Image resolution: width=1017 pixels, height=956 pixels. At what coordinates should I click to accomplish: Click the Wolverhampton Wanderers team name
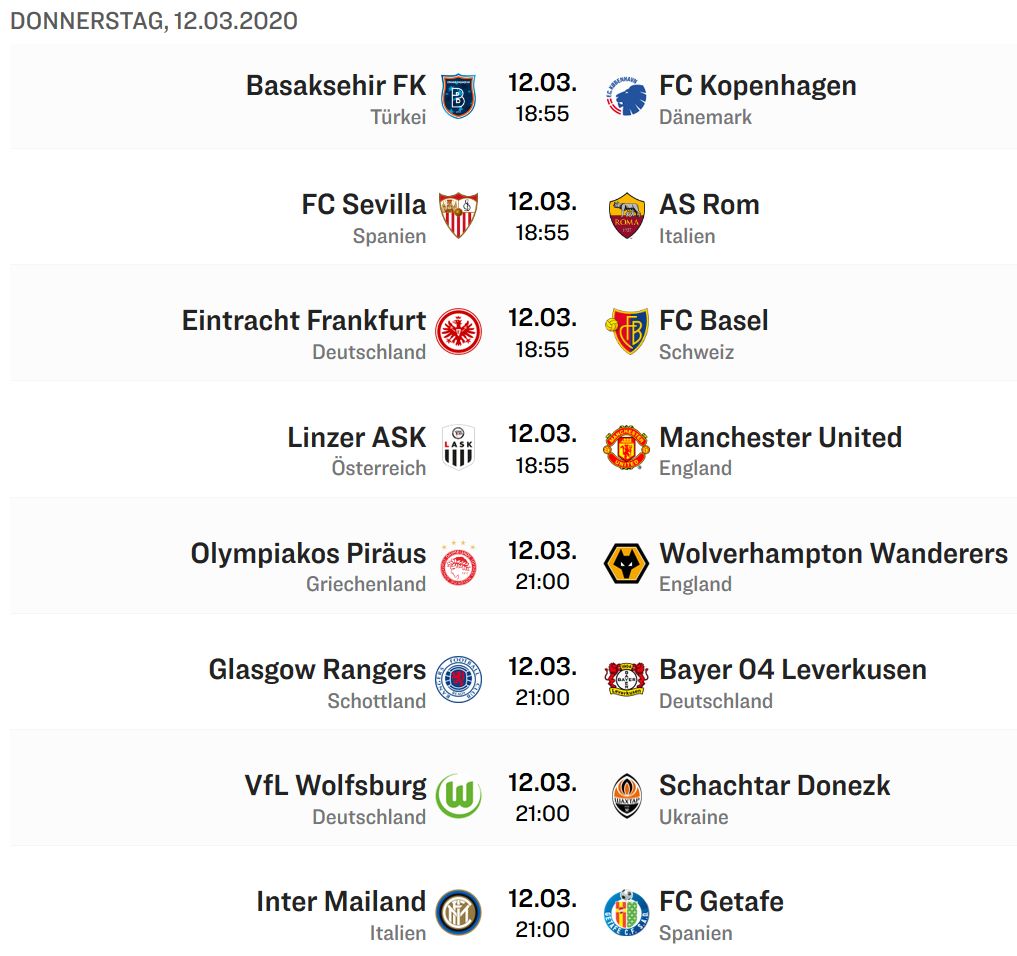[x=833, y=553]
